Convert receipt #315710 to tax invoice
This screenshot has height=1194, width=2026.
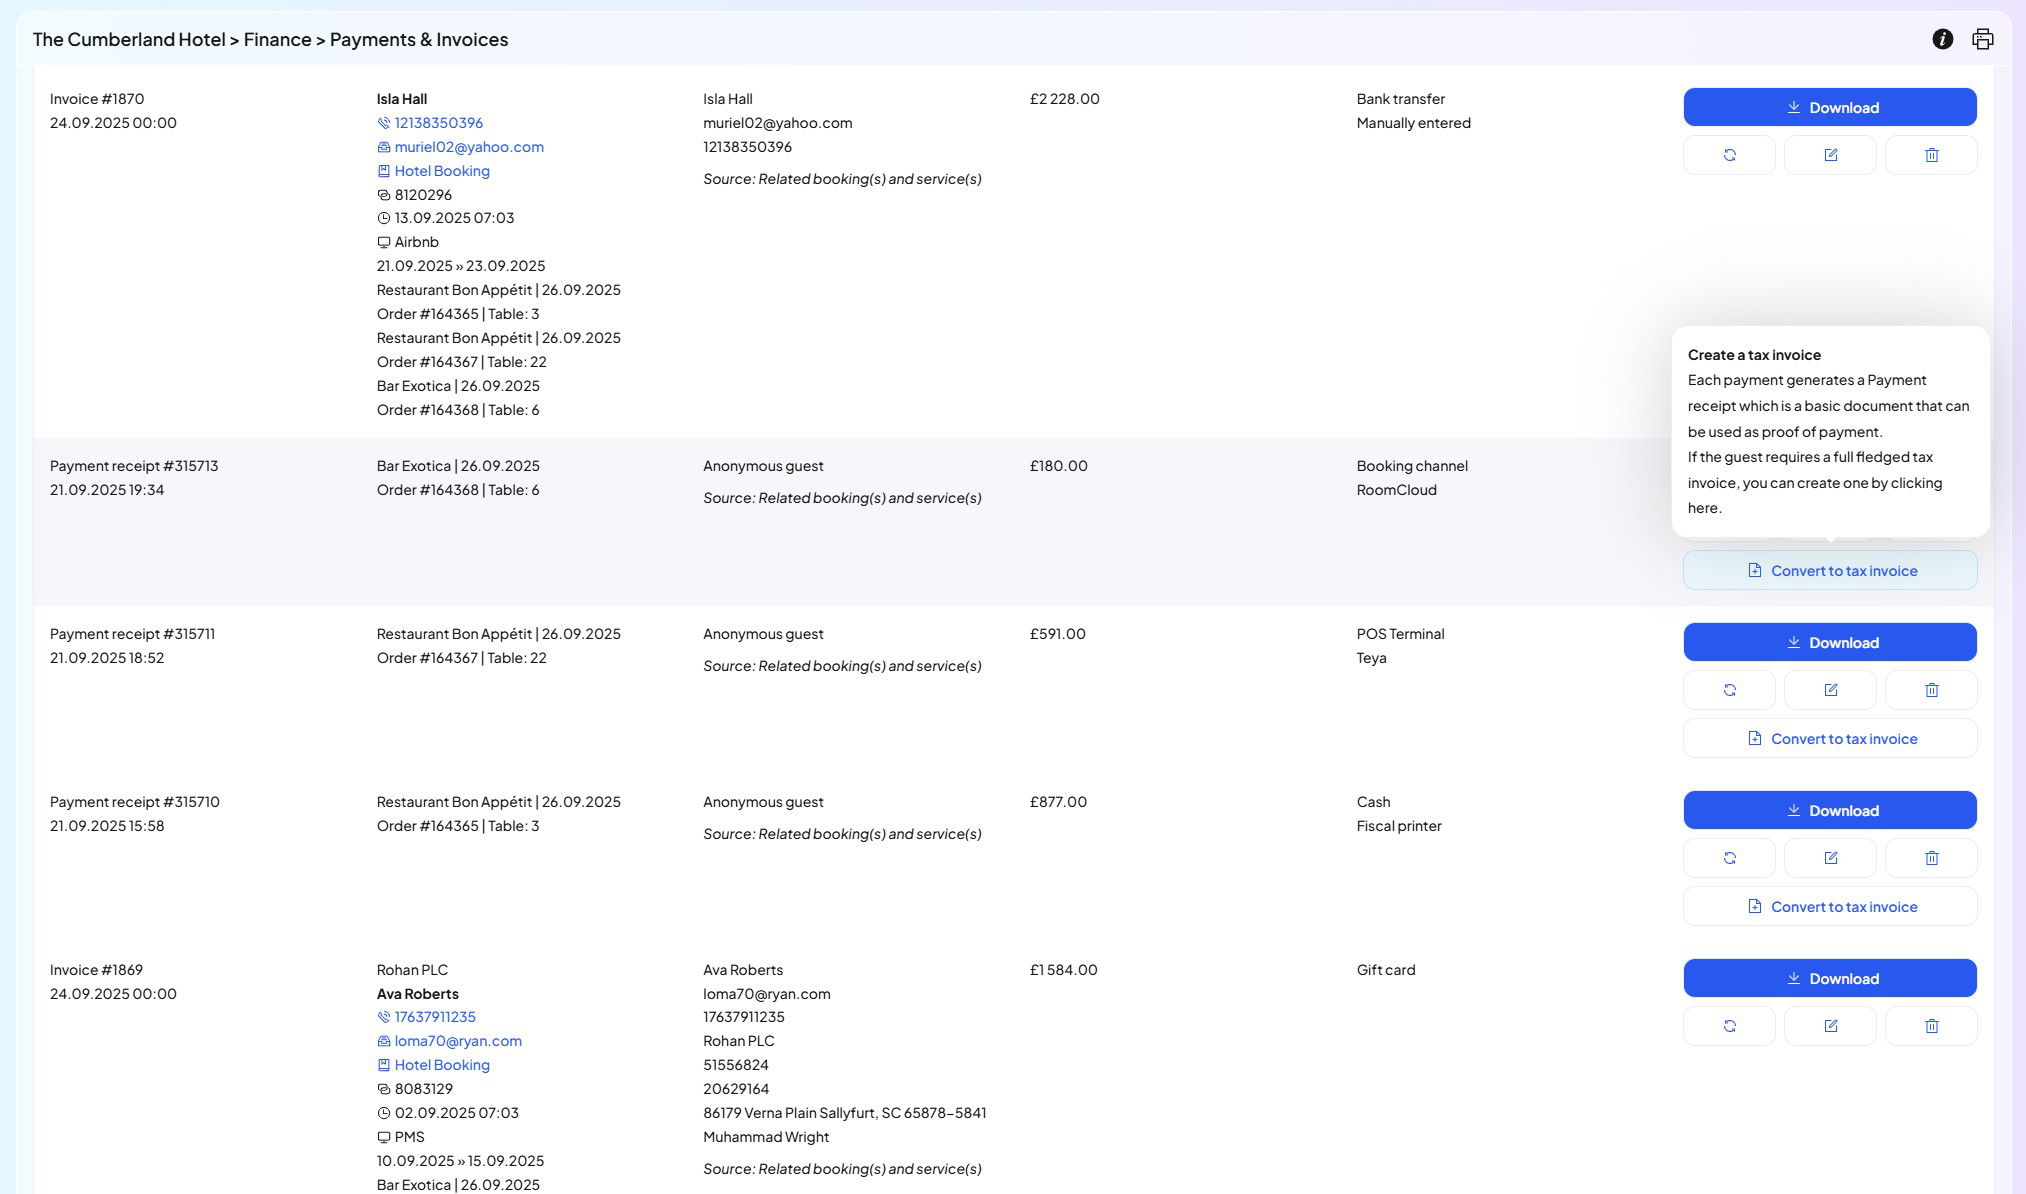[x=1829, y=906]
